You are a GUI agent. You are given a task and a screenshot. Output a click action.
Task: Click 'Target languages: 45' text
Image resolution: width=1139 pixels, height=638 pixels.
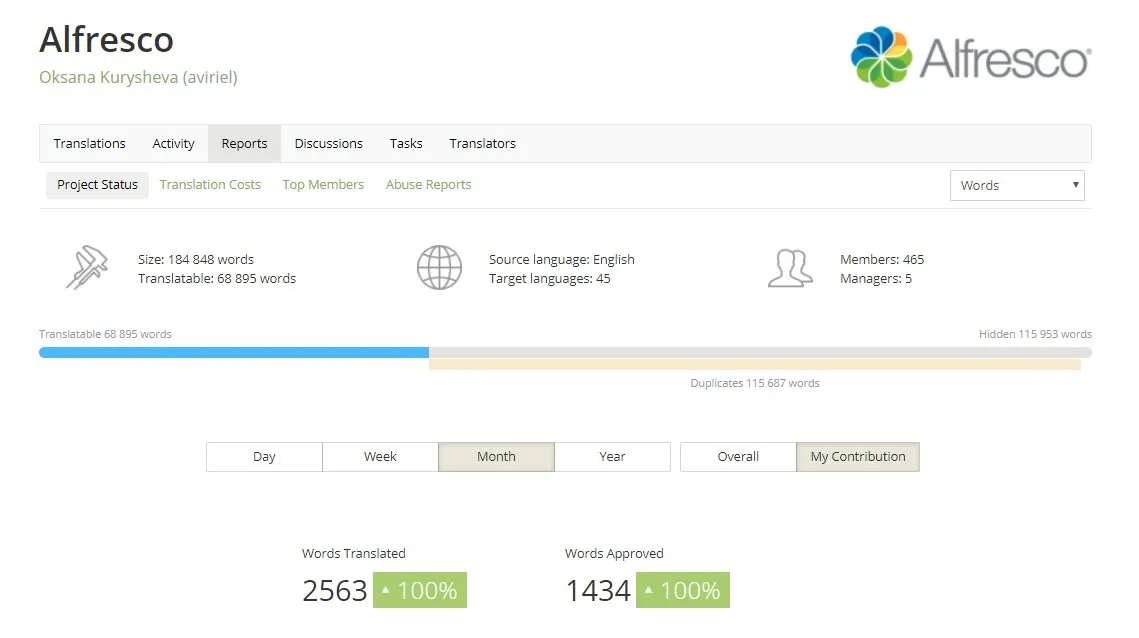tap(549, 278)
